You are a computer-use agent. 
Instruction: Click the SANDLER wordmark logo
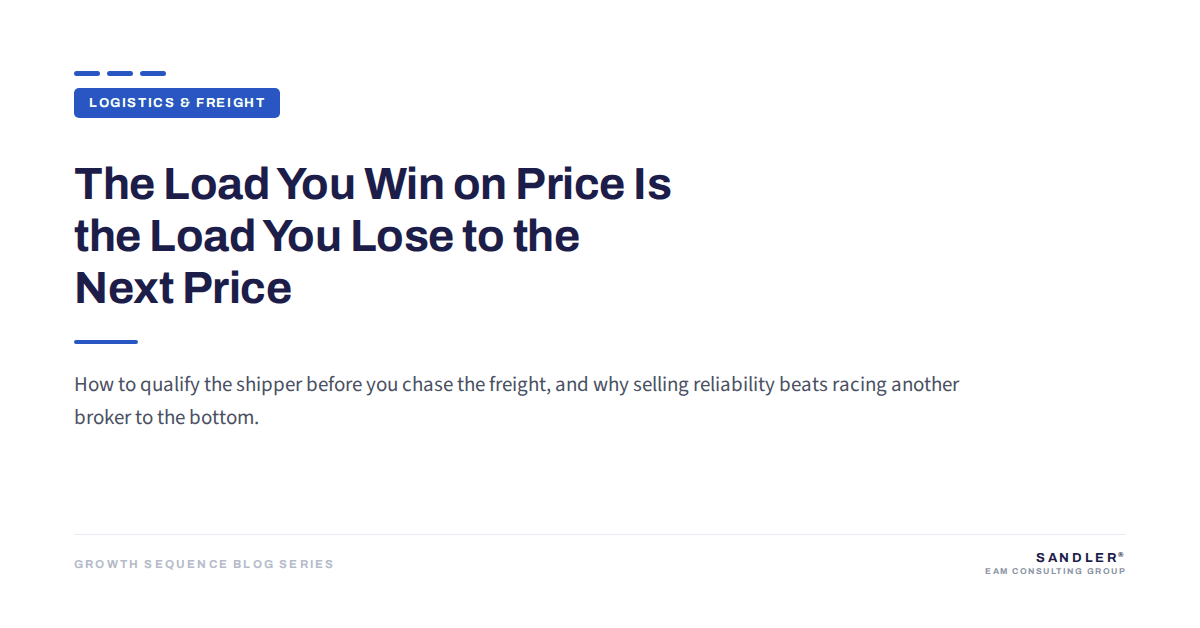pos(1076,557)
